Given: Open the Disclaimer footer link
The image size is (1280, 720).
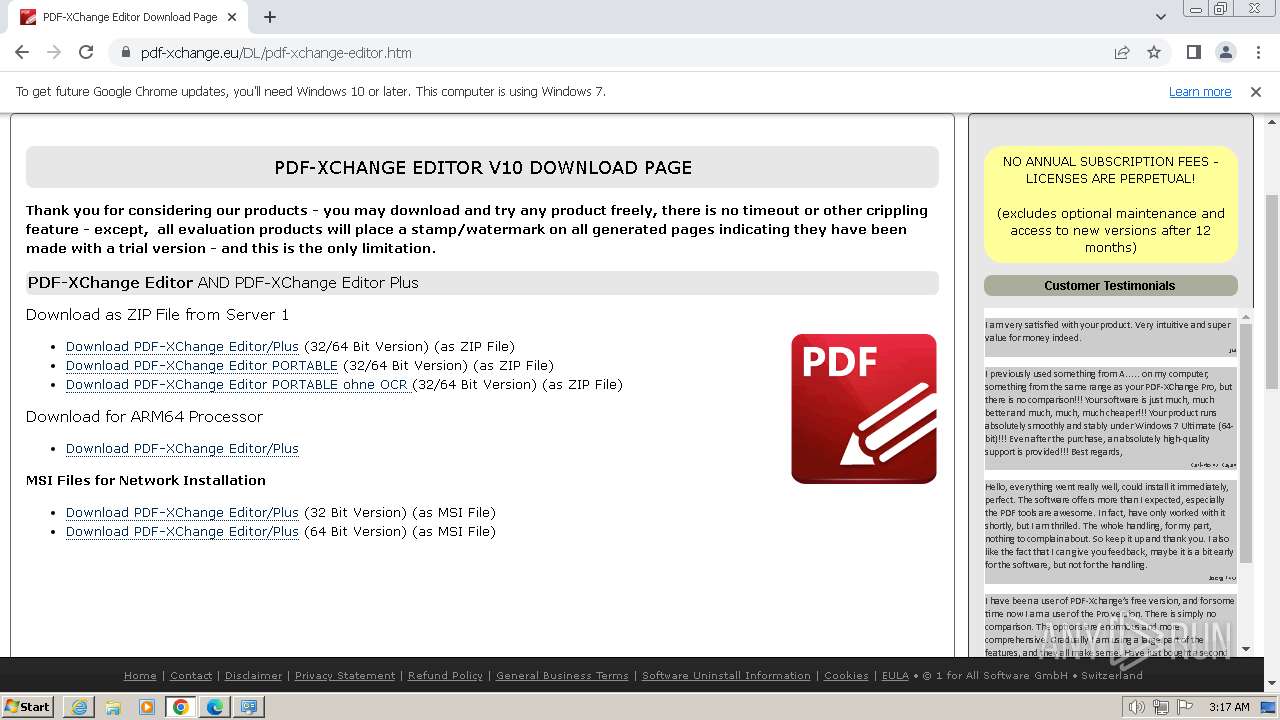Looking at the screenshot, I should click(x=253, y=675).
